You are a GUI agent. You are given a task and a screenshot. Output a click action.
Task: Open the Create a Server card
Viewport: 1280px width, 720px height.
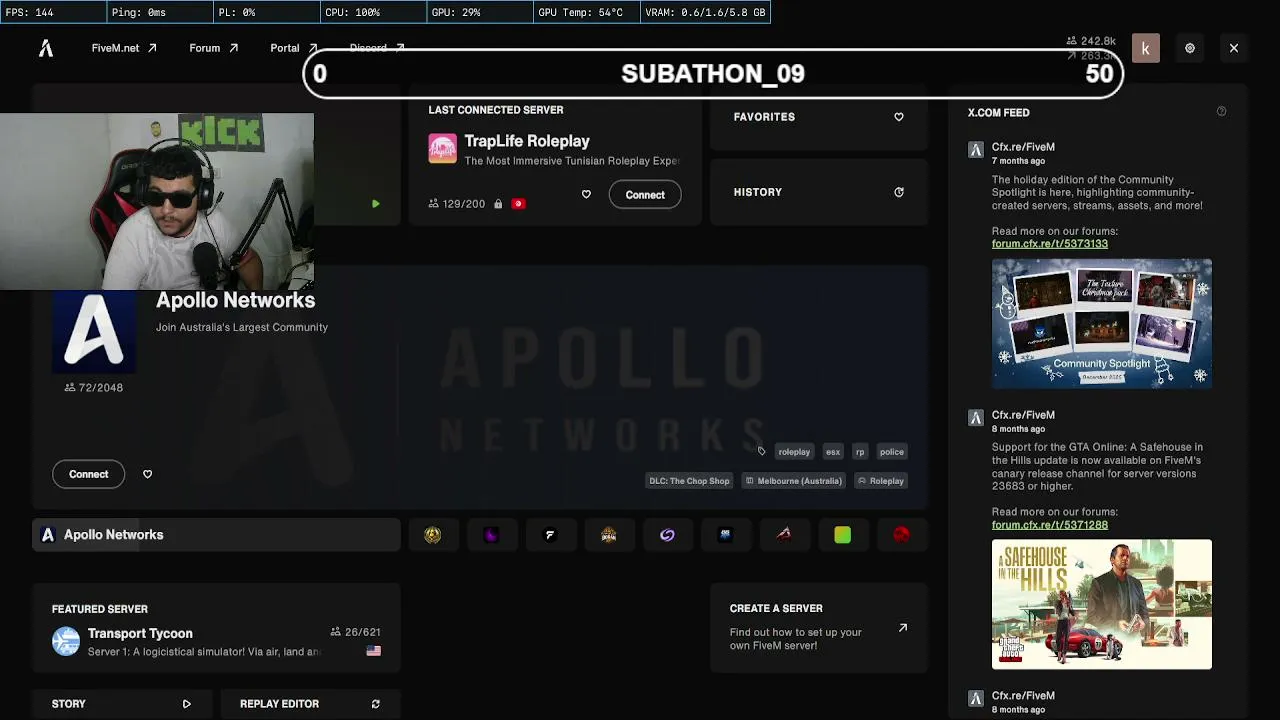819,627
